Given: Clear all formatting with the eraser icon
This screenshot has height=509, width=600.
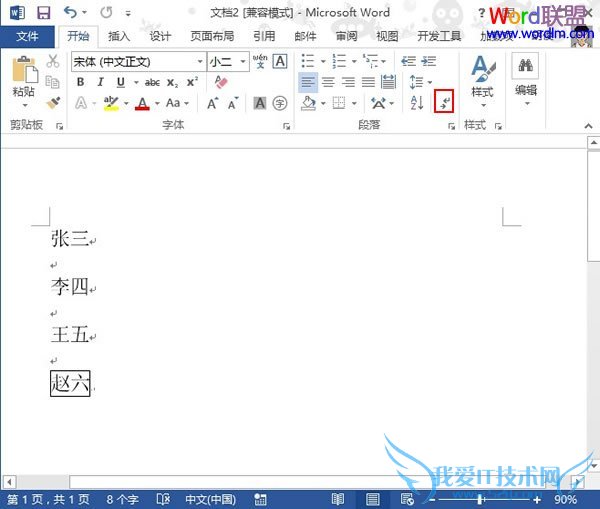Looking at the screenshot, I should (x=221, y=82).
